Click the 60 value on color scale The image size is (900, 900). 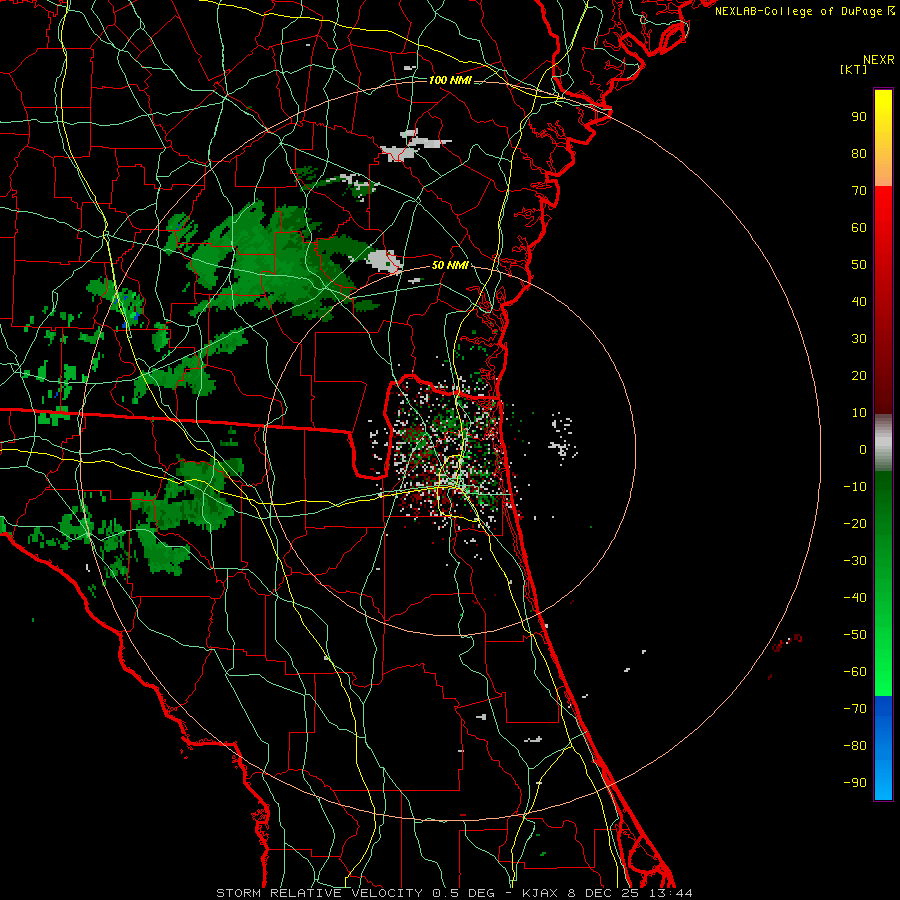(x=859, y=227)
